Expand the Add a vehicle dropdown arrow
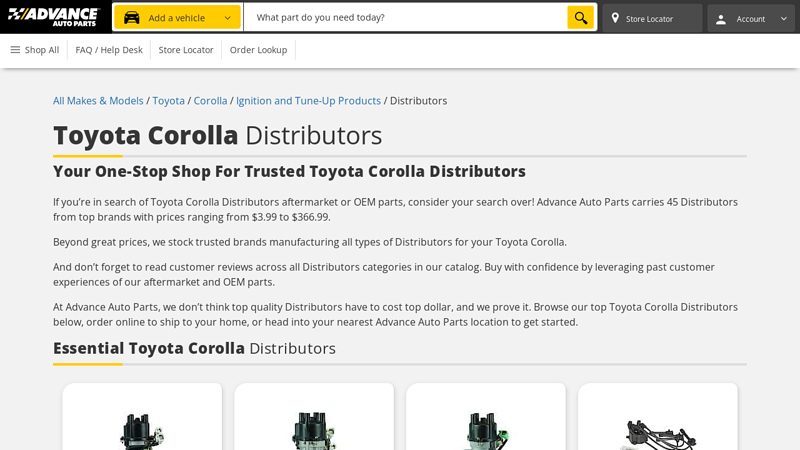The image size is (800, 450). click(x=227, y=18)
